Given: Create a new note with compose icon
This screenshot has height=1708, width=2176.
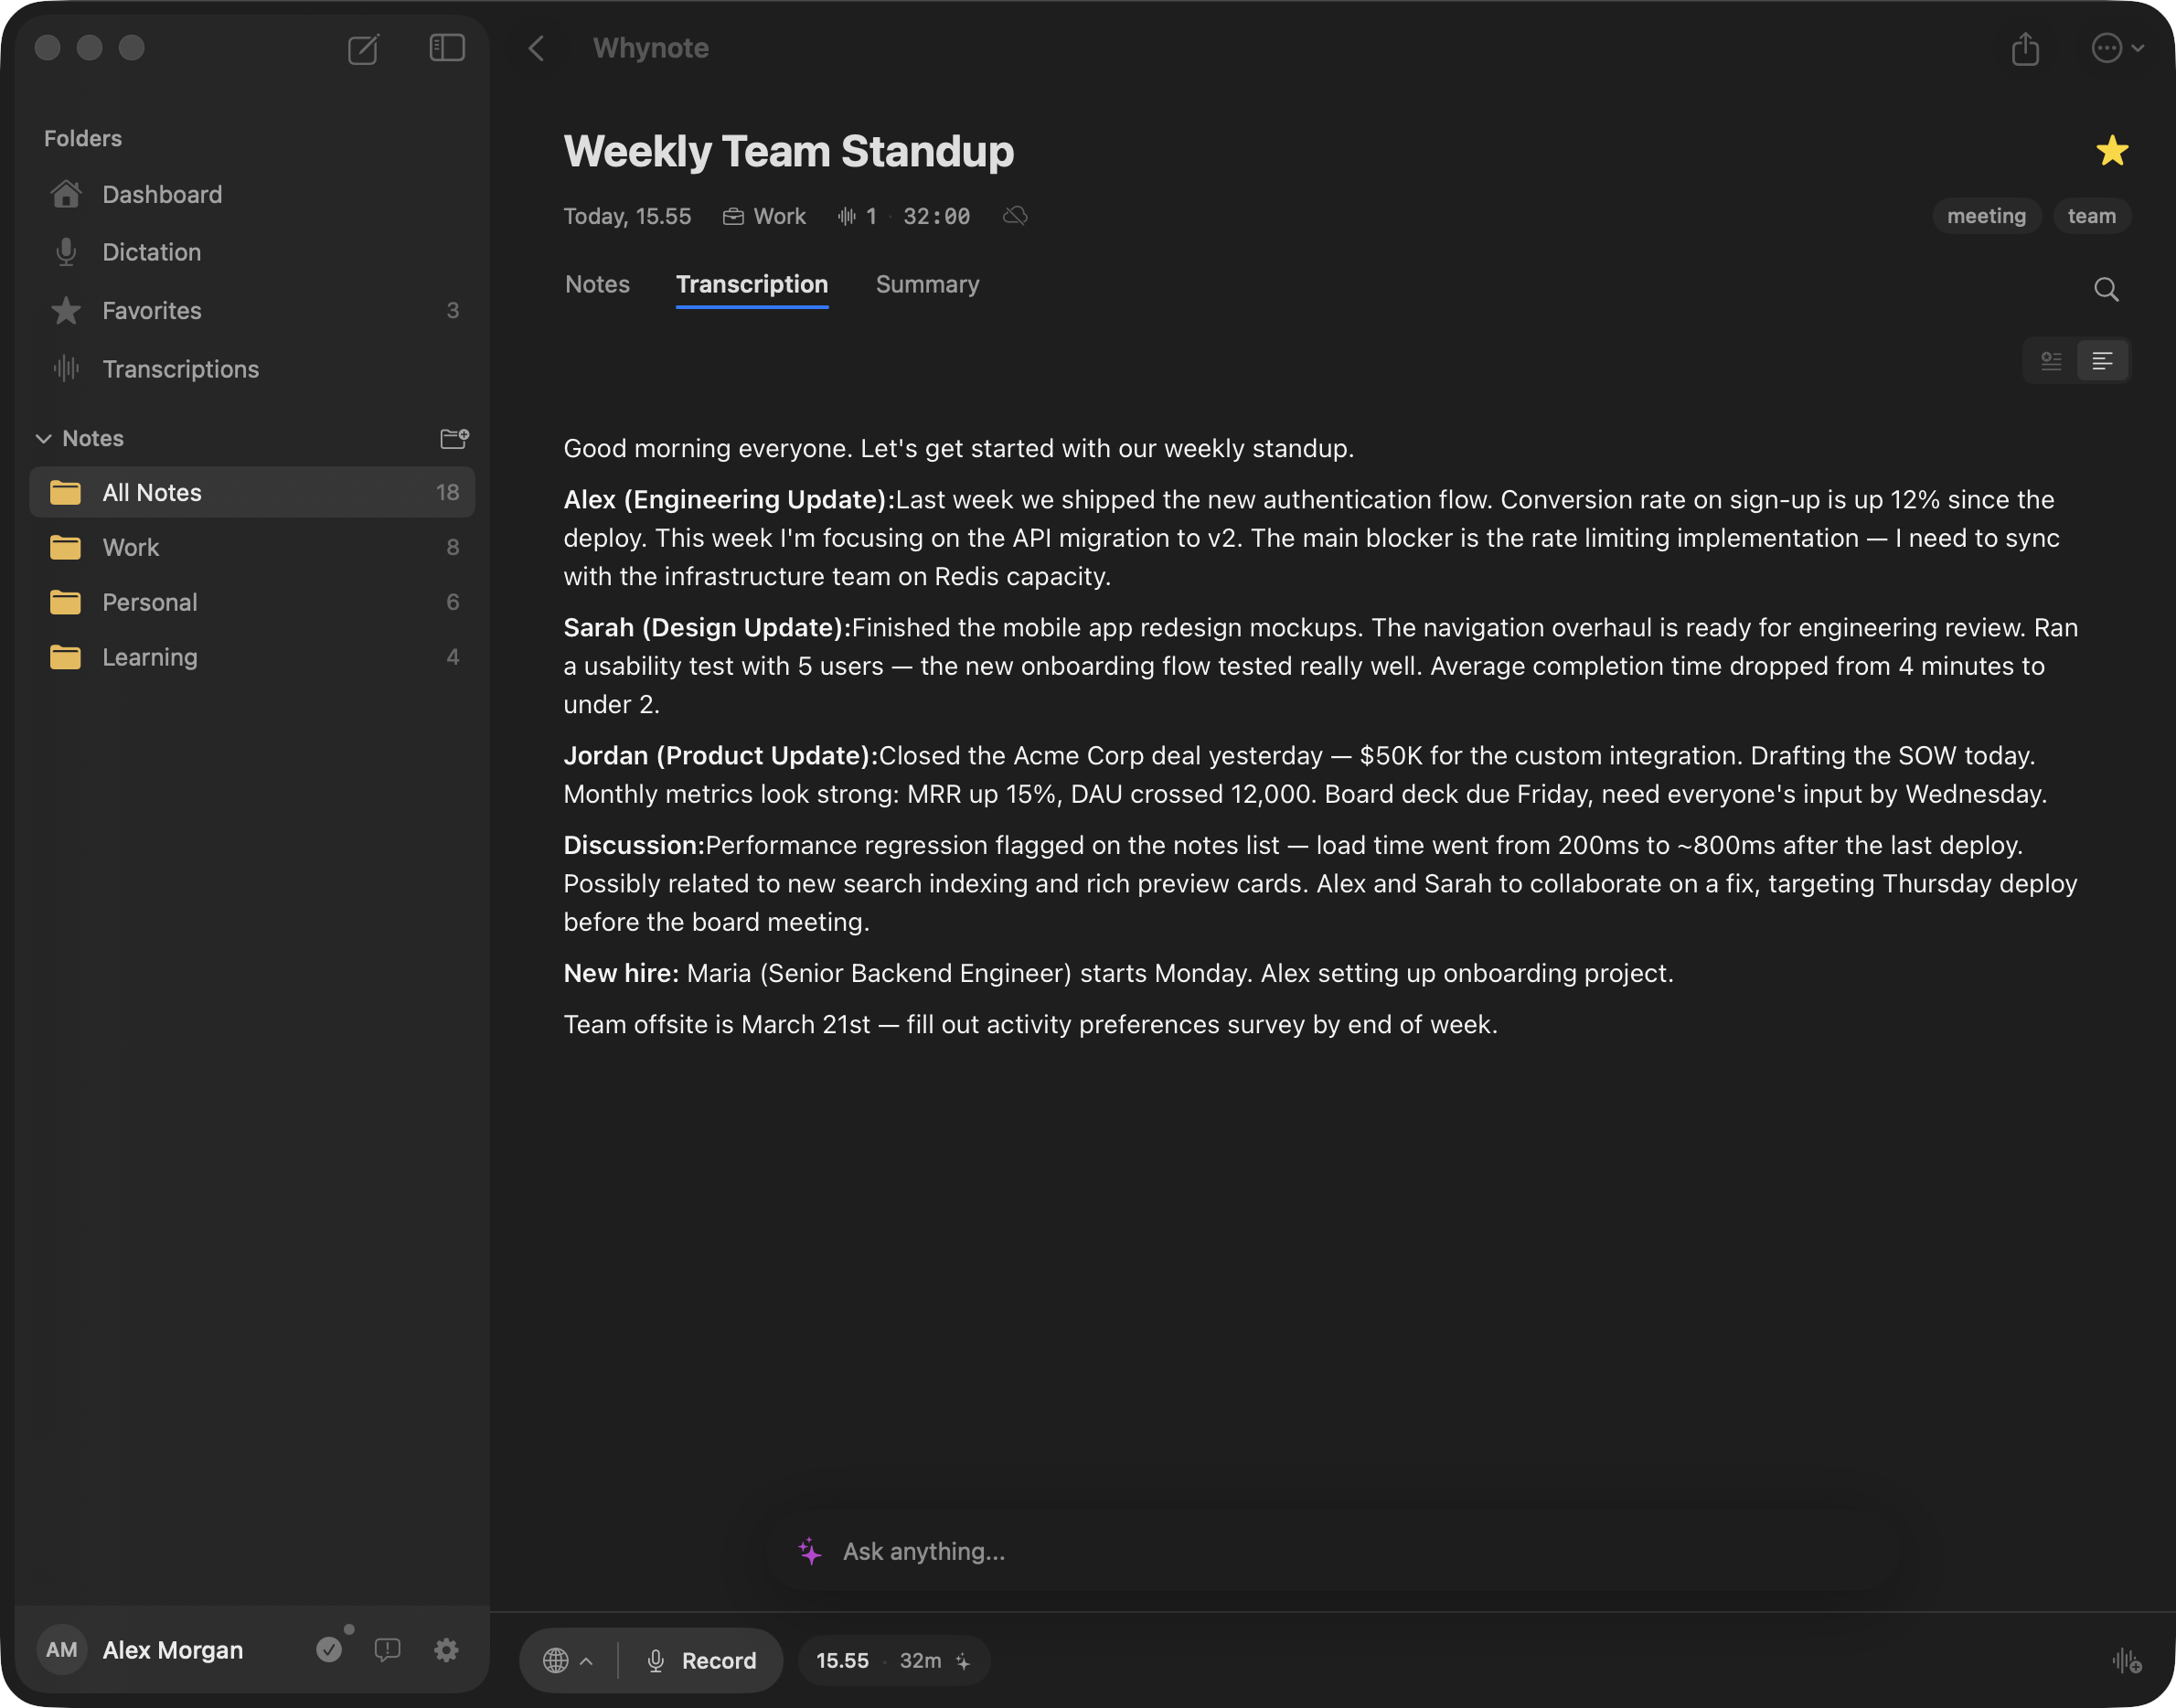Looking at the screenshot, I should pos(363,48).
